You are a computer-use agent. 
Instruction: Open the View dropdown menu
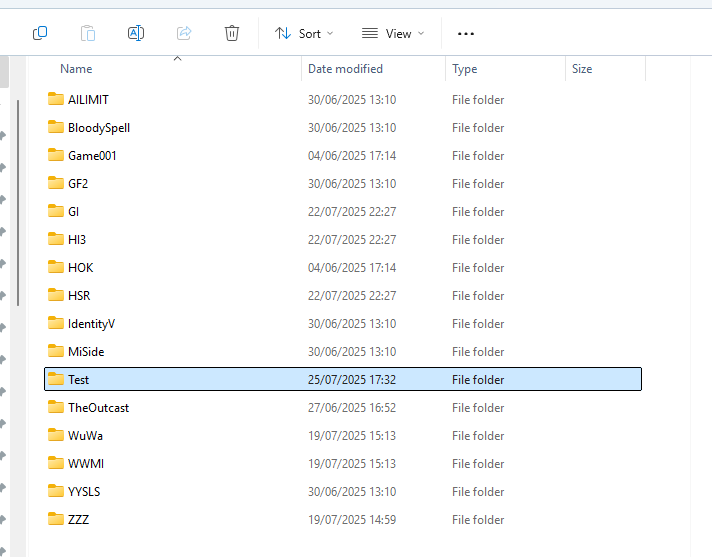(393, 34)
